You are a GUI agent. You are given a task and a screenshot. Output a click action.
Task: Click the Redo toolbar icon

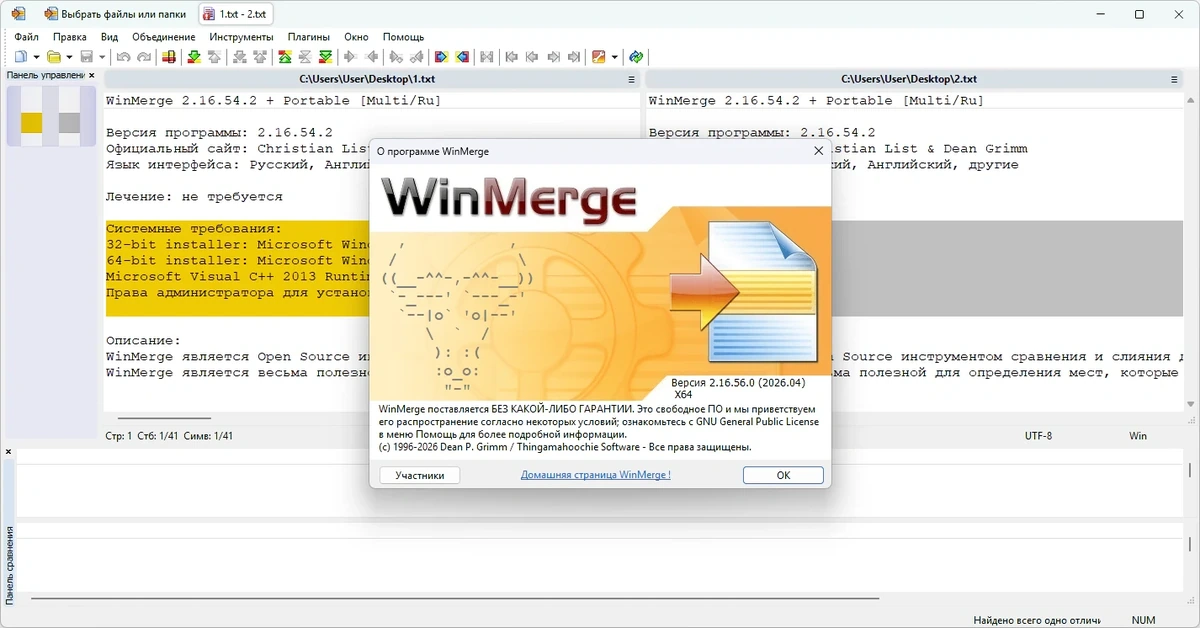[144, 57]
